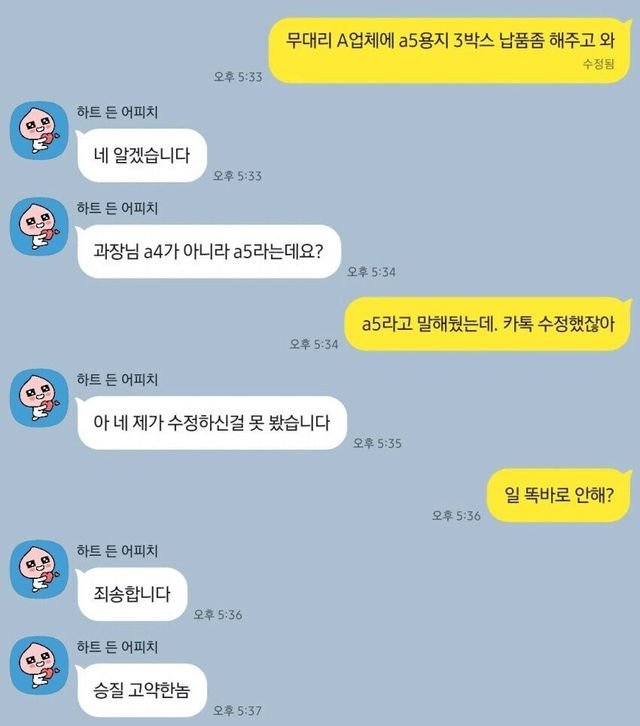Tap the '과장님 a4가 아니라 a5라는데요?' bubble
Screen dimensions: 640x726
tap(208, 252)
